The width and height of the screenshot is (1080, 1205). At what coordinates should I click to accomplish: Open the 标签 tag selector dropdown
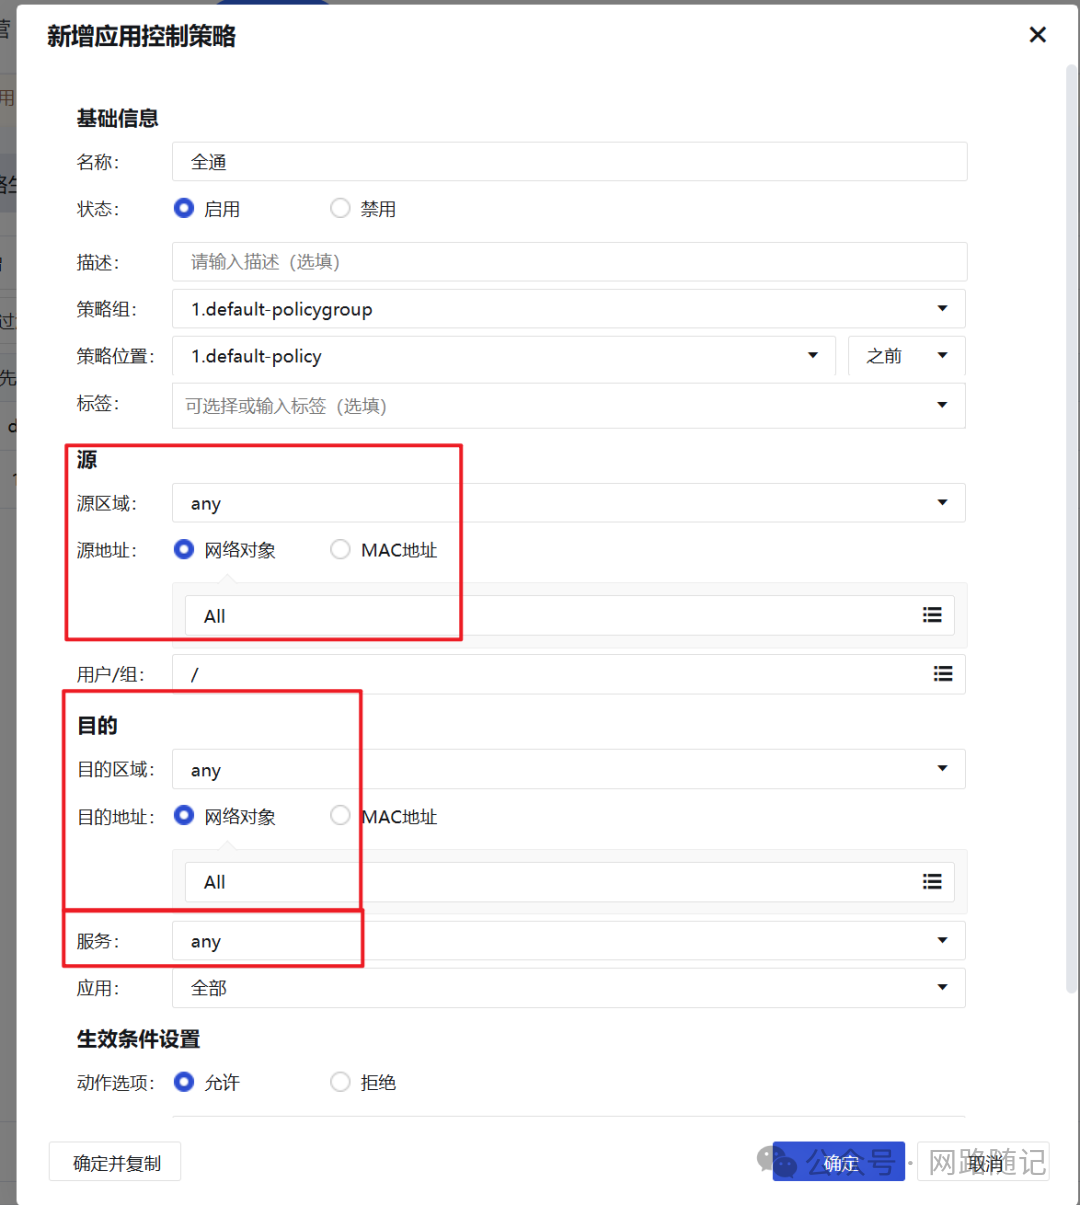click(941, 405)
